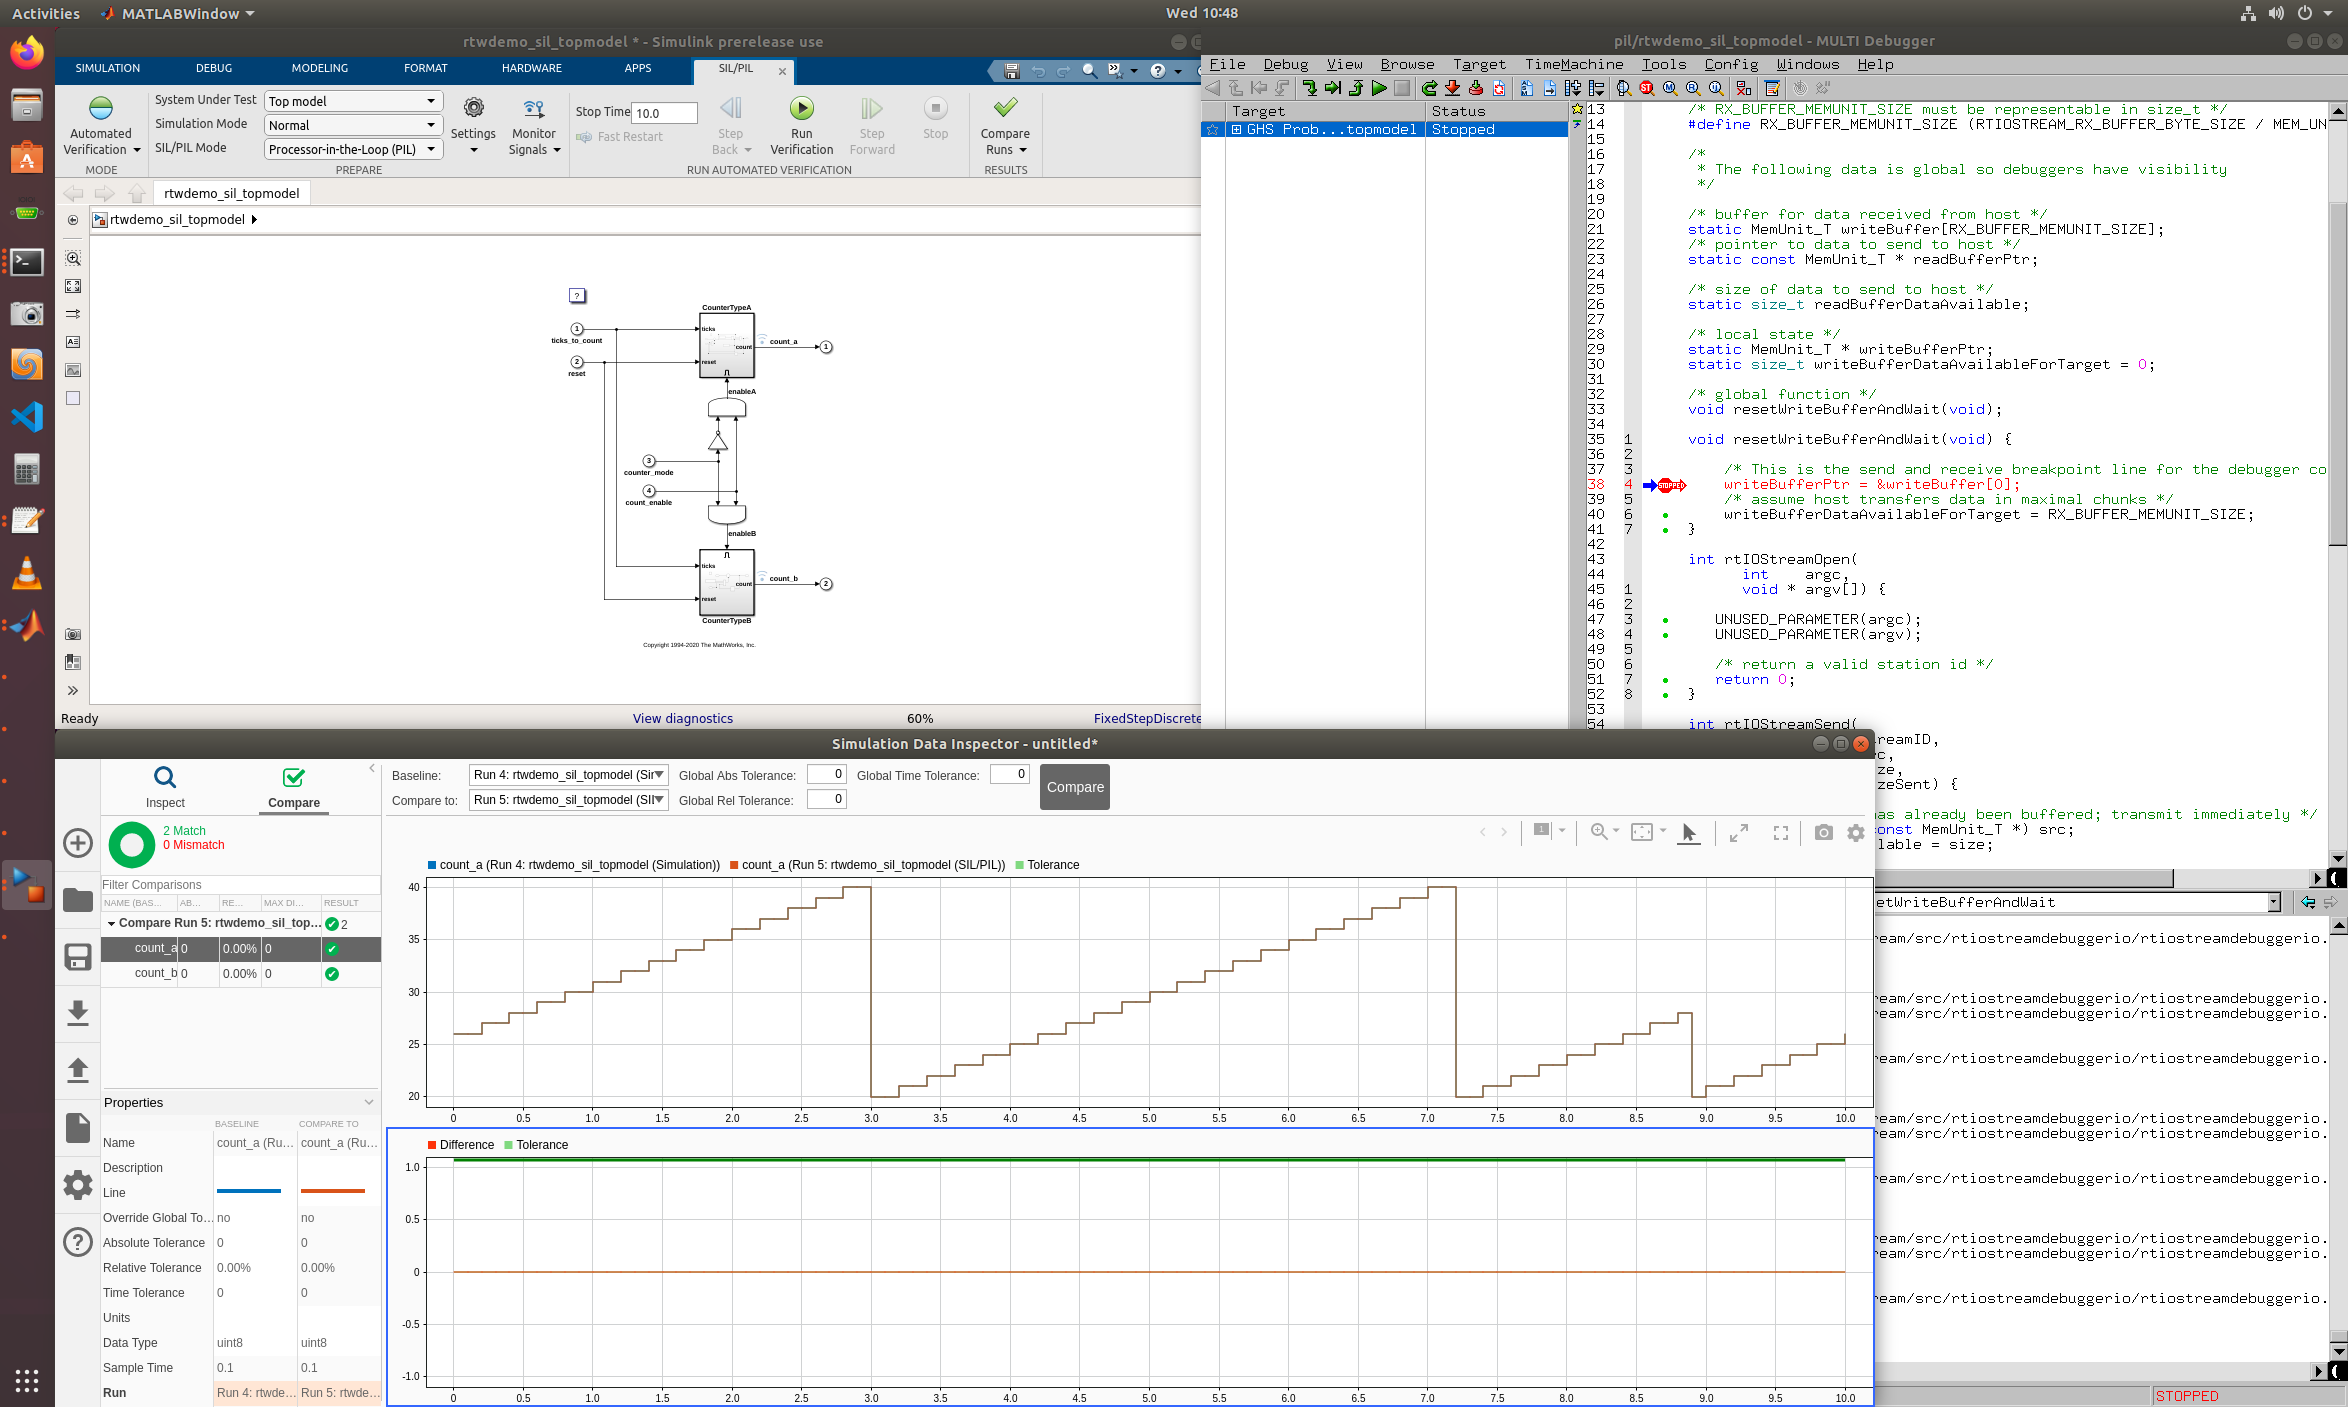2348x1407 pixels.
Task: Open Baseline Run 4 dropdown
Action: pyautogui.click(x=568, y=775)
